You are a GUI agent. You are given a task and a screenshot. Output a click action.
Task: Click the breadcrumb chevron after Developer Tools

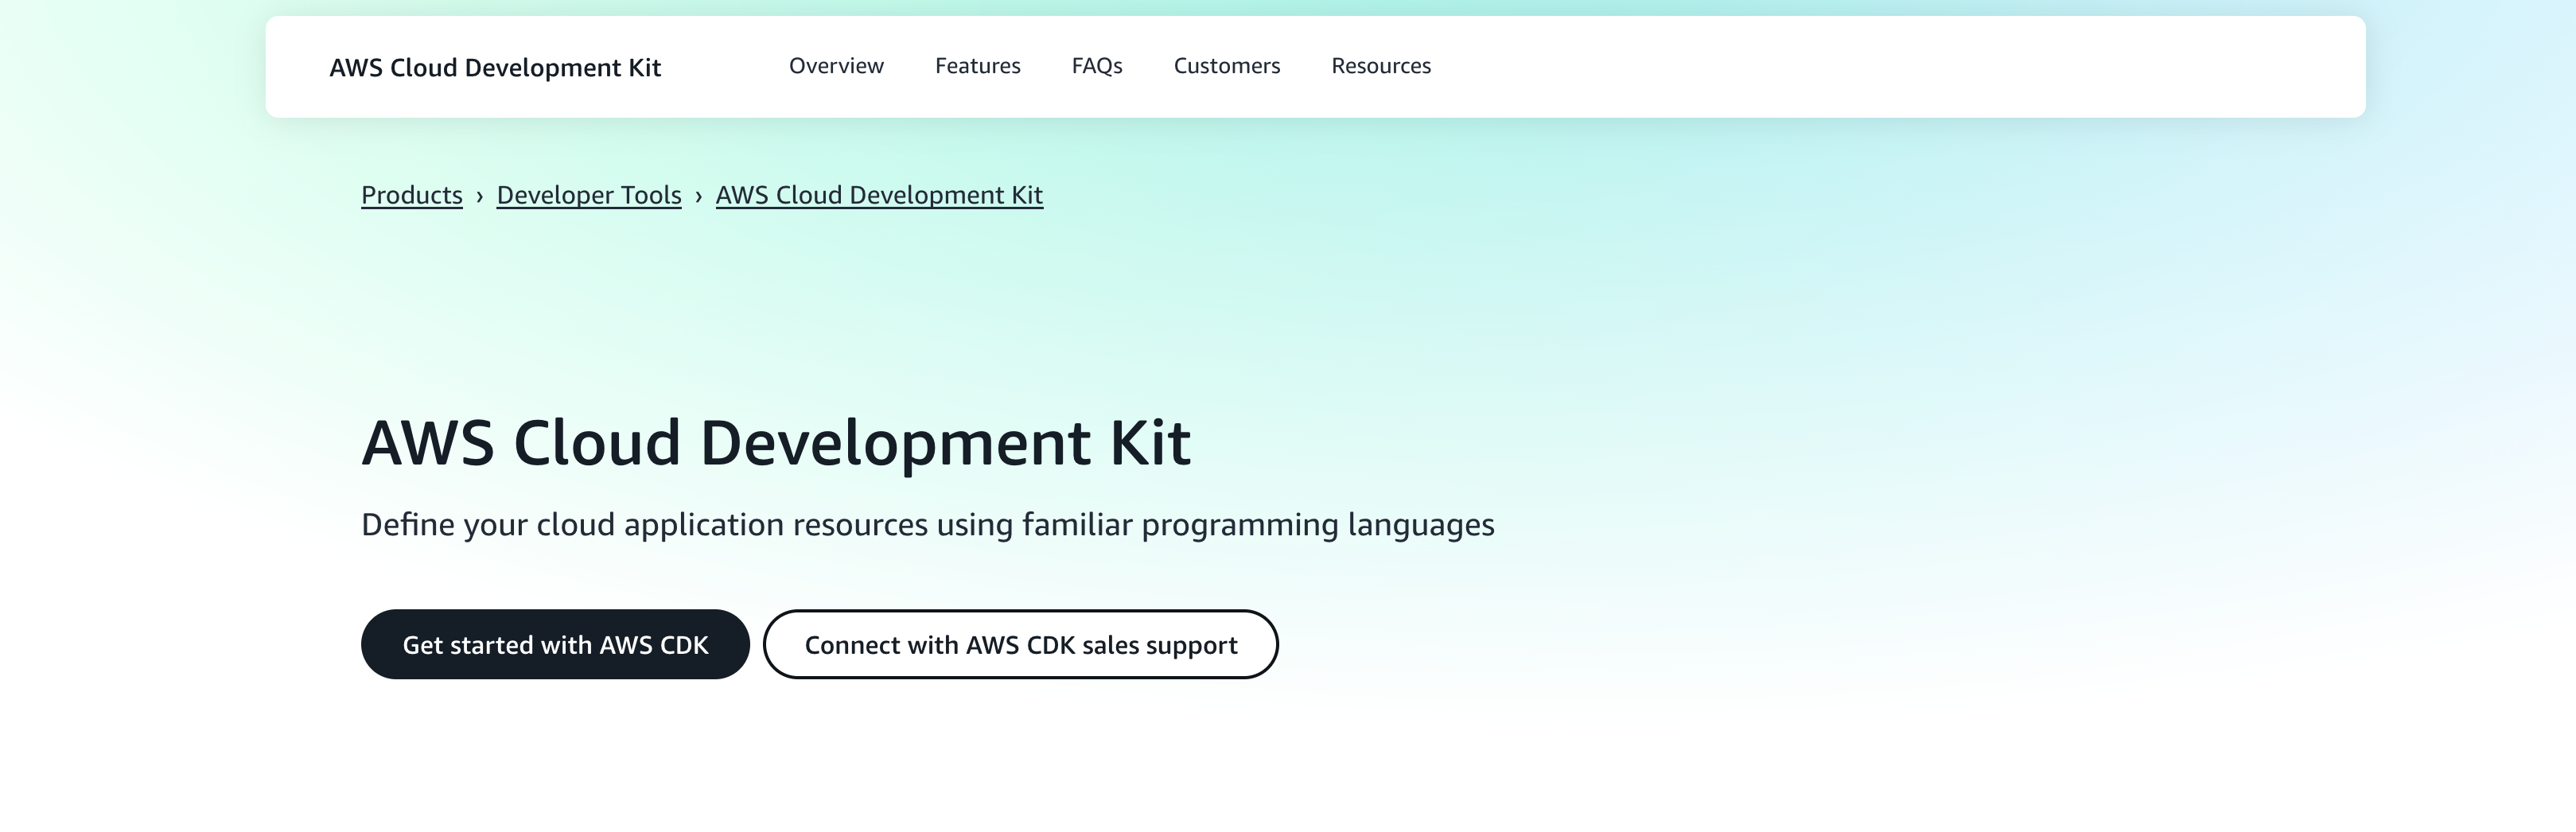point(699,195)
